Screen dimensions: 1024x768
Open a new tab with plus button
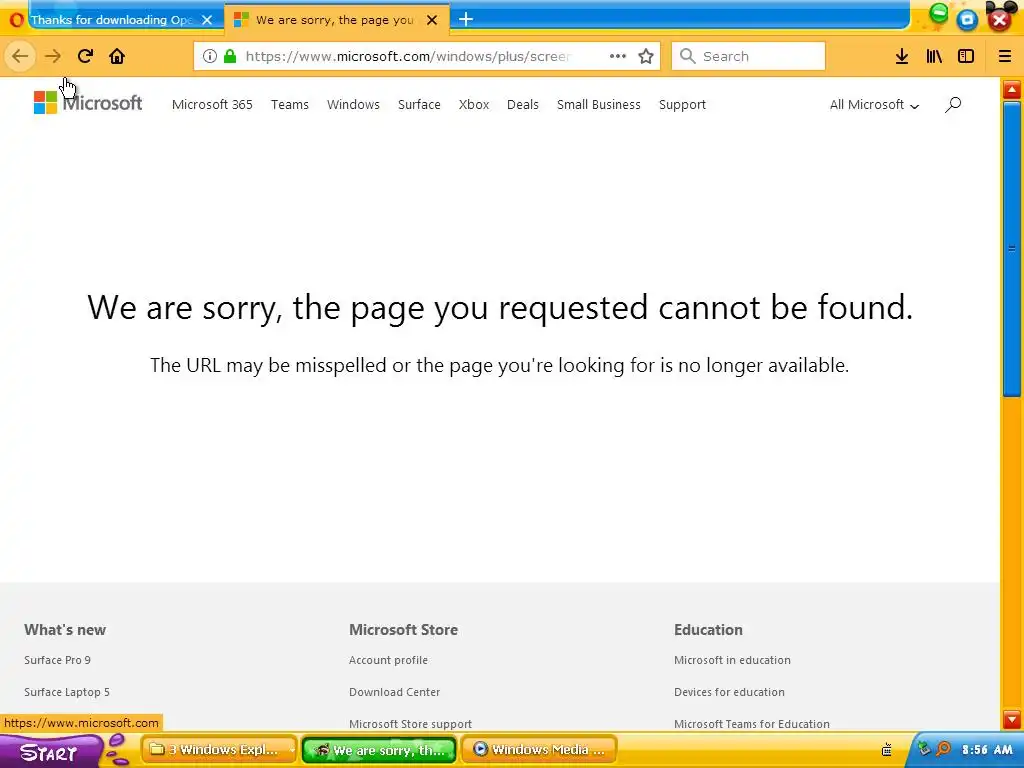(x=466, y=20)
